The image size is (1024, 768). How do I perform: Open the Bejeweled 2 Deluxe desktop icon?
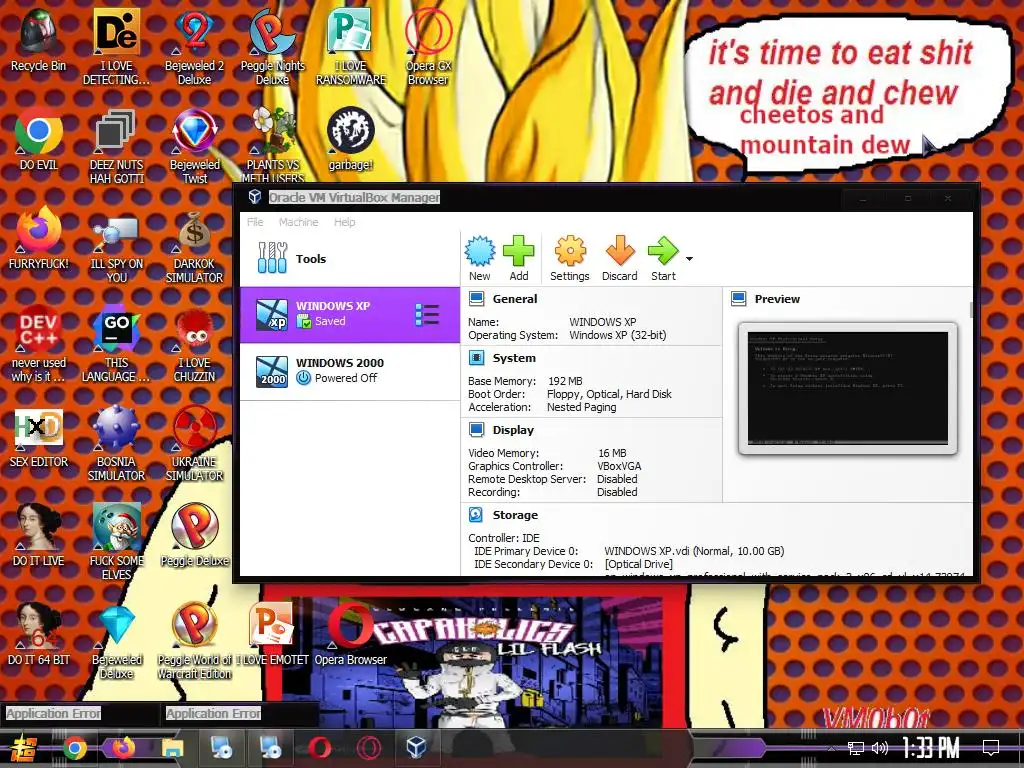coord(194,47)
